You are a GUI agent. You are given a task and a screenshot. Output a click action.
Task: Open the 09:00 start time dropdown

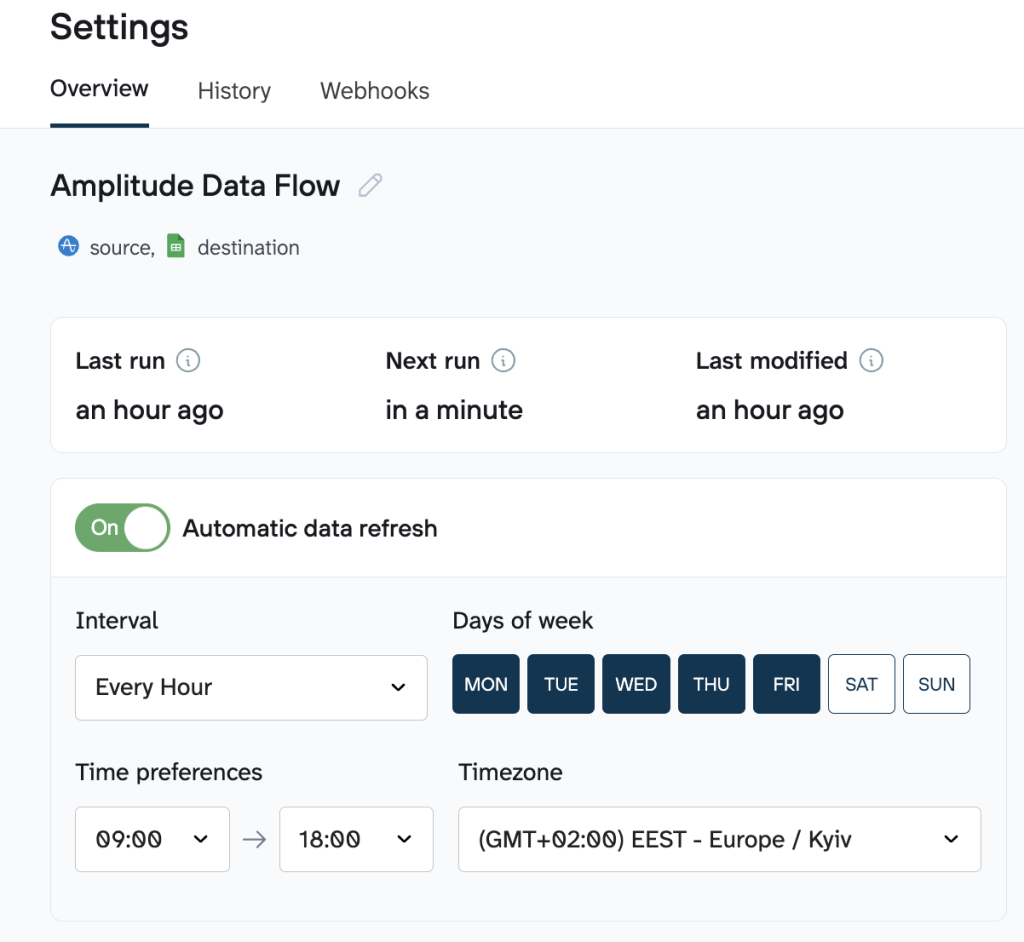click(x=152, y=839)
